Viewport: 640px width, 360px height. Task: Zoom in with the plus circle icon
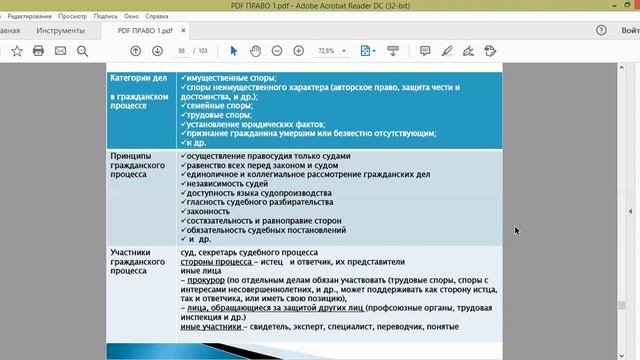[x=299, y=51]
